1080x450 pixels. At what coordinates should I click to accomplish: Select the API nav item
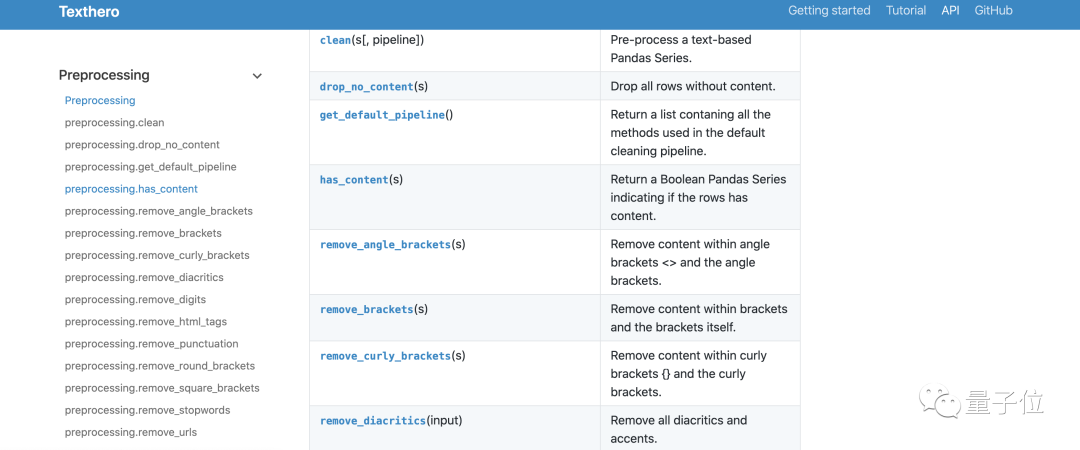[950, 11]
